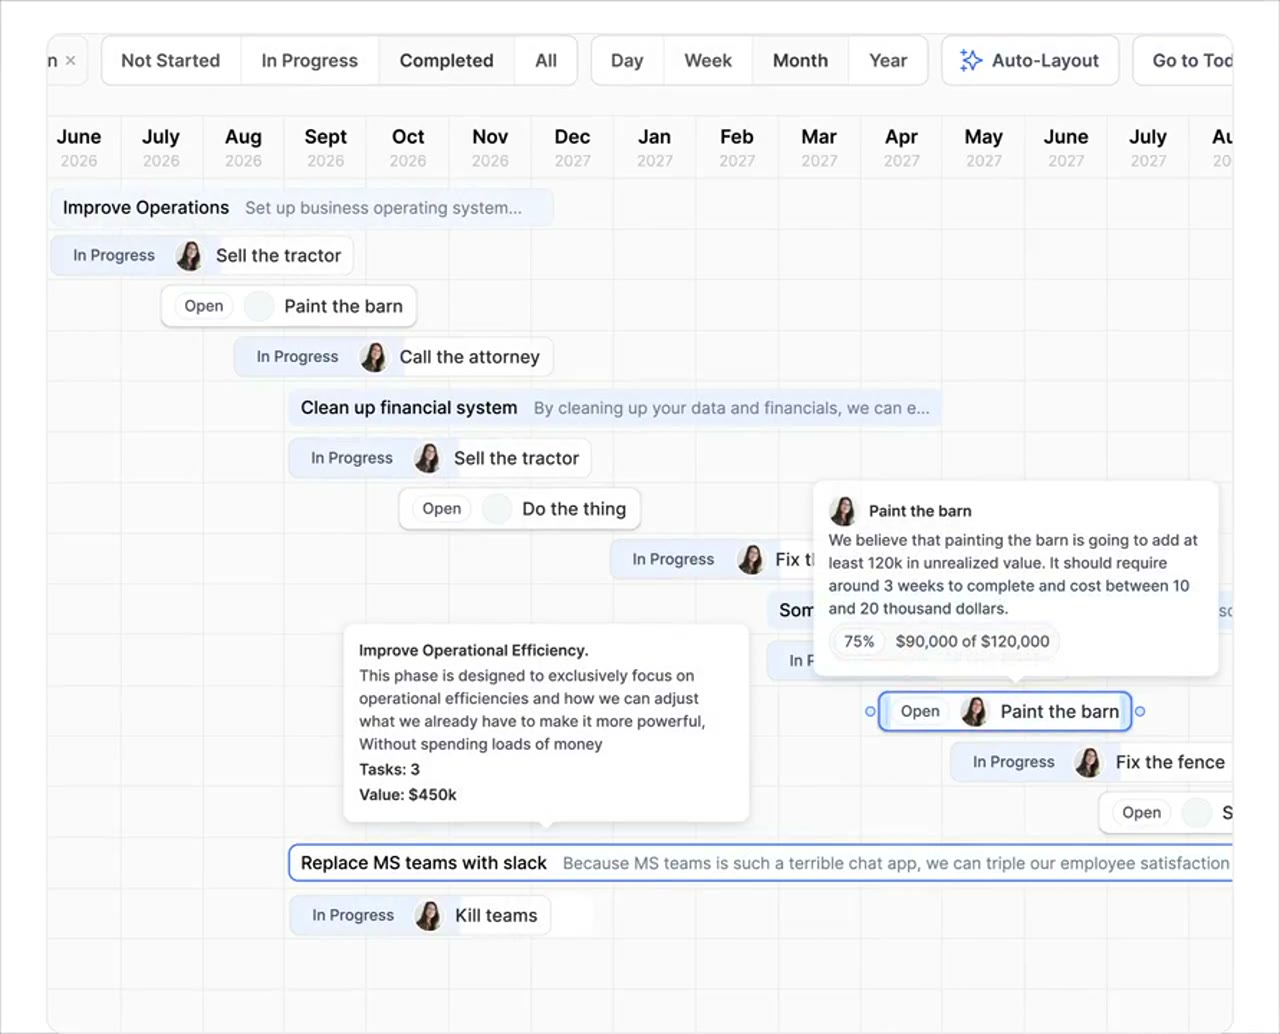
Task: Open the Improve Operations project bar
Action: click(x=302, y=208)
